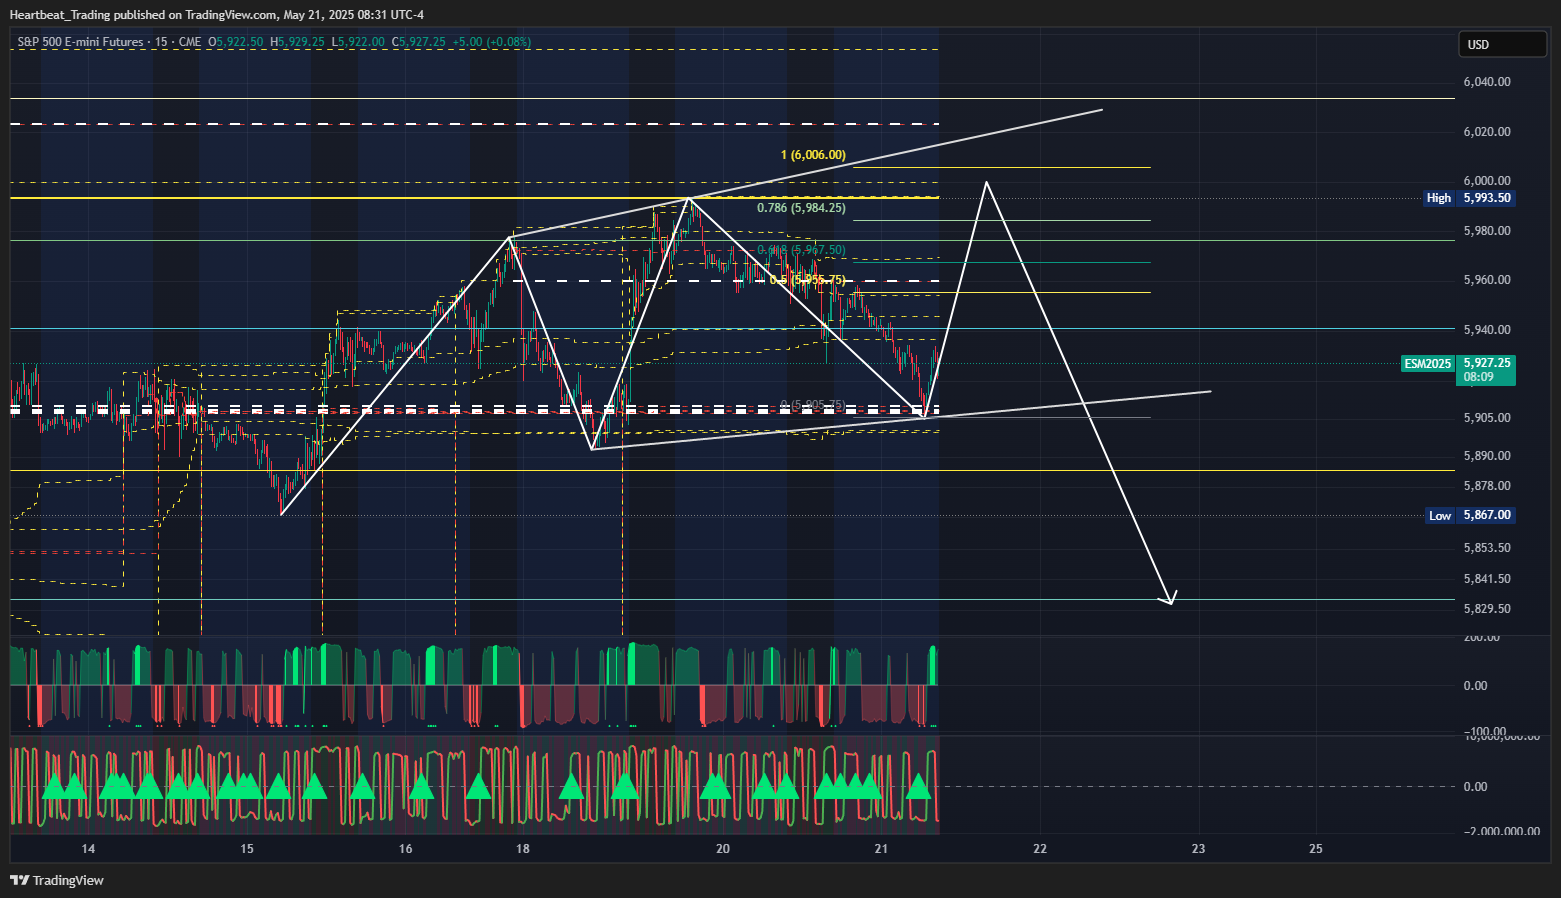Click the 5,980.00 price axis label
The width and height of the screenshot is (1561, 898).
click(1486, 231)
